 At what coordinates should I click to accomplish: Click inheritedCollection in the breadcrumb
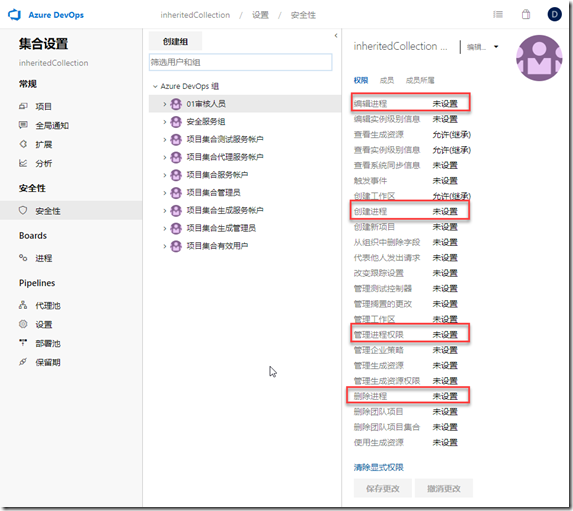pyautogui.click(x=195, y=15)
